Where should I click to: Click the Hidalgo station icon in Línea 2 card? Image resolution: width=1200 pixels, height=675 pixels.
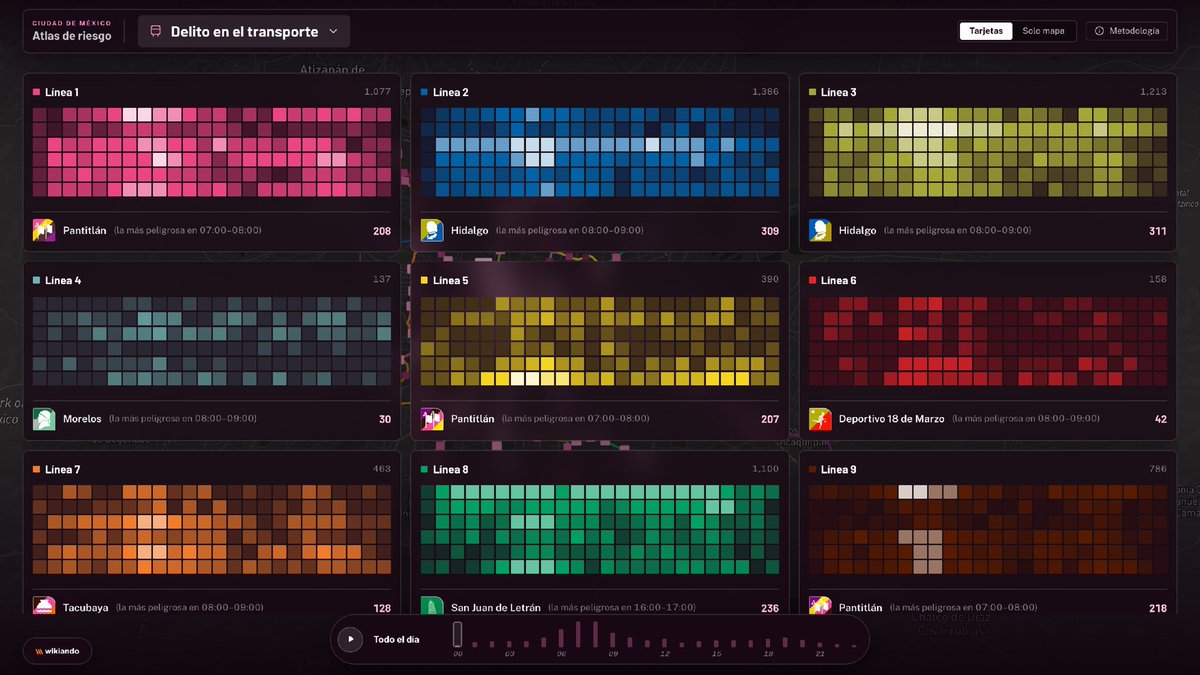432,230
